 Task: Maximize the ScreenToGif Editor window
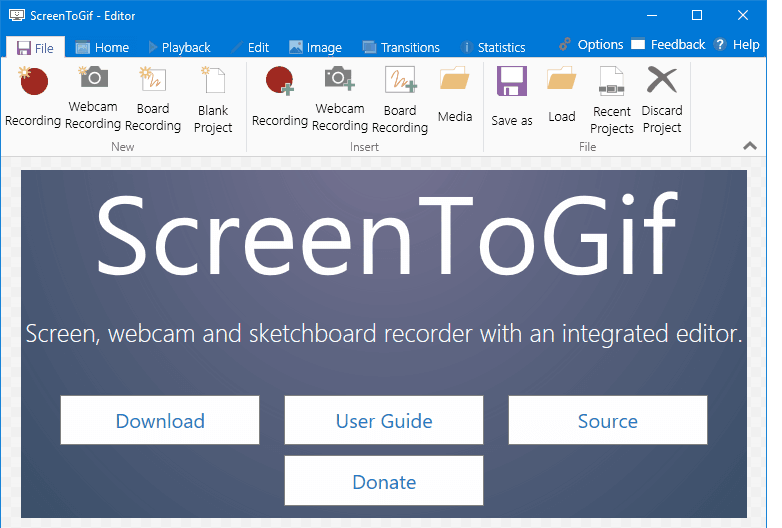point(697,15)
